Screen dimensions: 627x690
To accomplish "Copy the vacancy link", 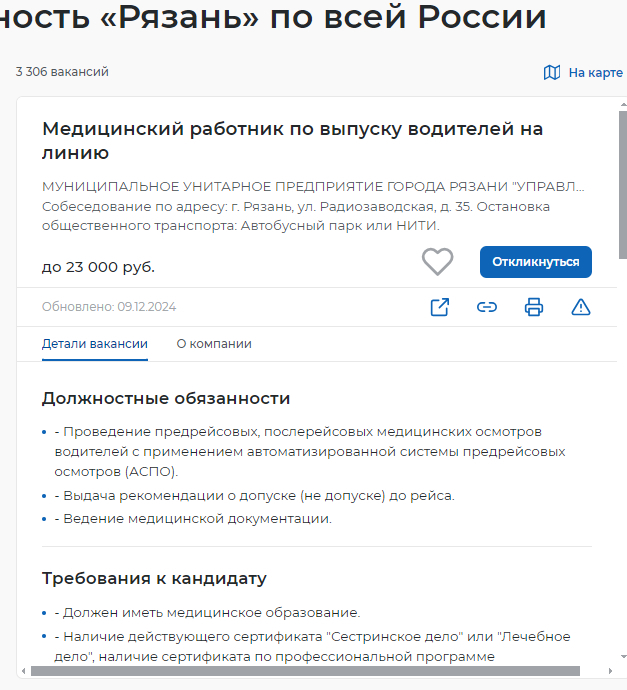I will [x=486, y=307].
